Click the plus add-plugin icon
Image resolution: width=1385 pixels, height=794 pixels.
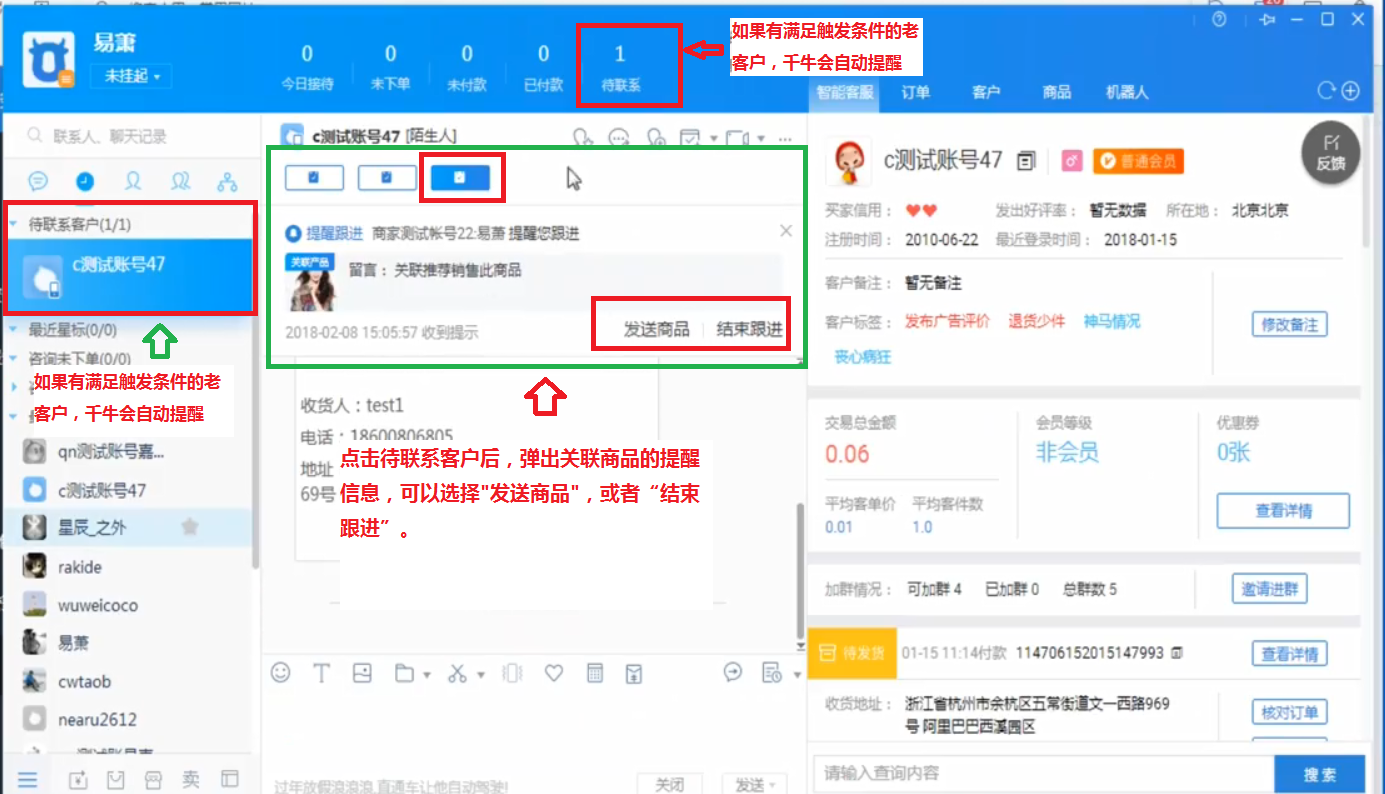(x=1350, y=91)
